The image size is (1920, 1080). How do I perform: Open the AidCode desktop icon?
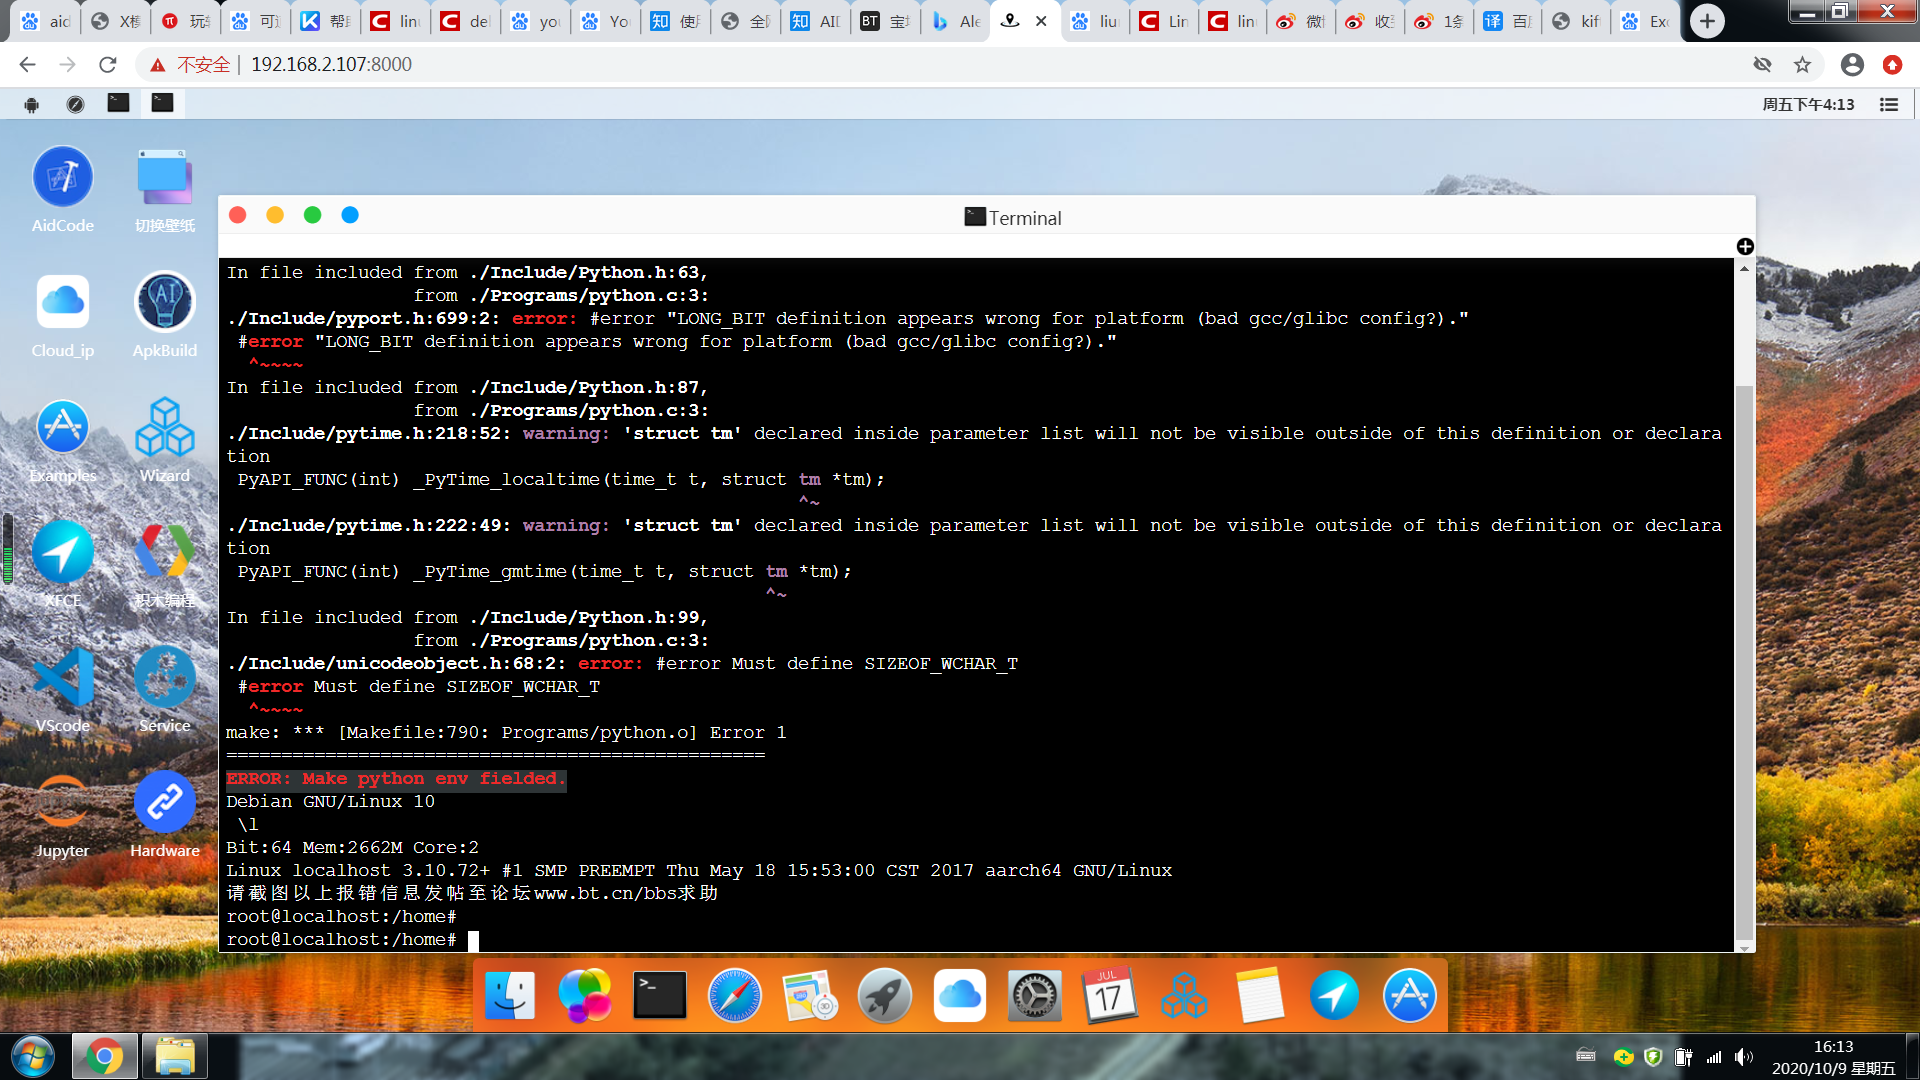click(63, 178)
